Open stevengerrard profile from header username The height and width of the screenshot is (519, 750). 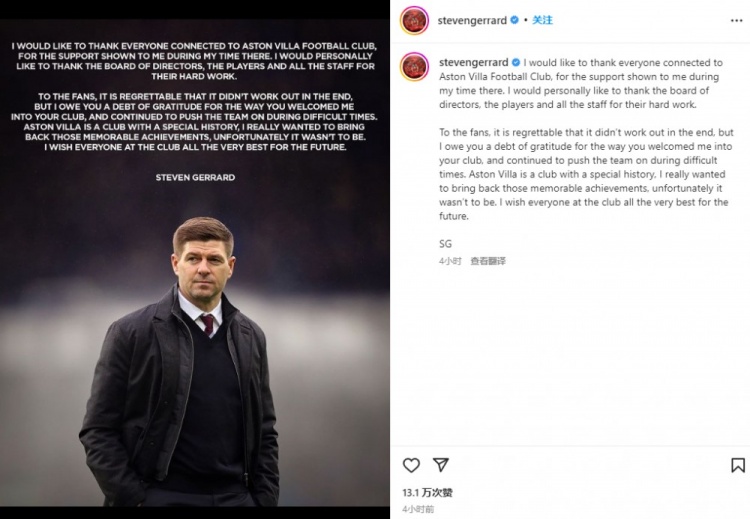point(472,21)
